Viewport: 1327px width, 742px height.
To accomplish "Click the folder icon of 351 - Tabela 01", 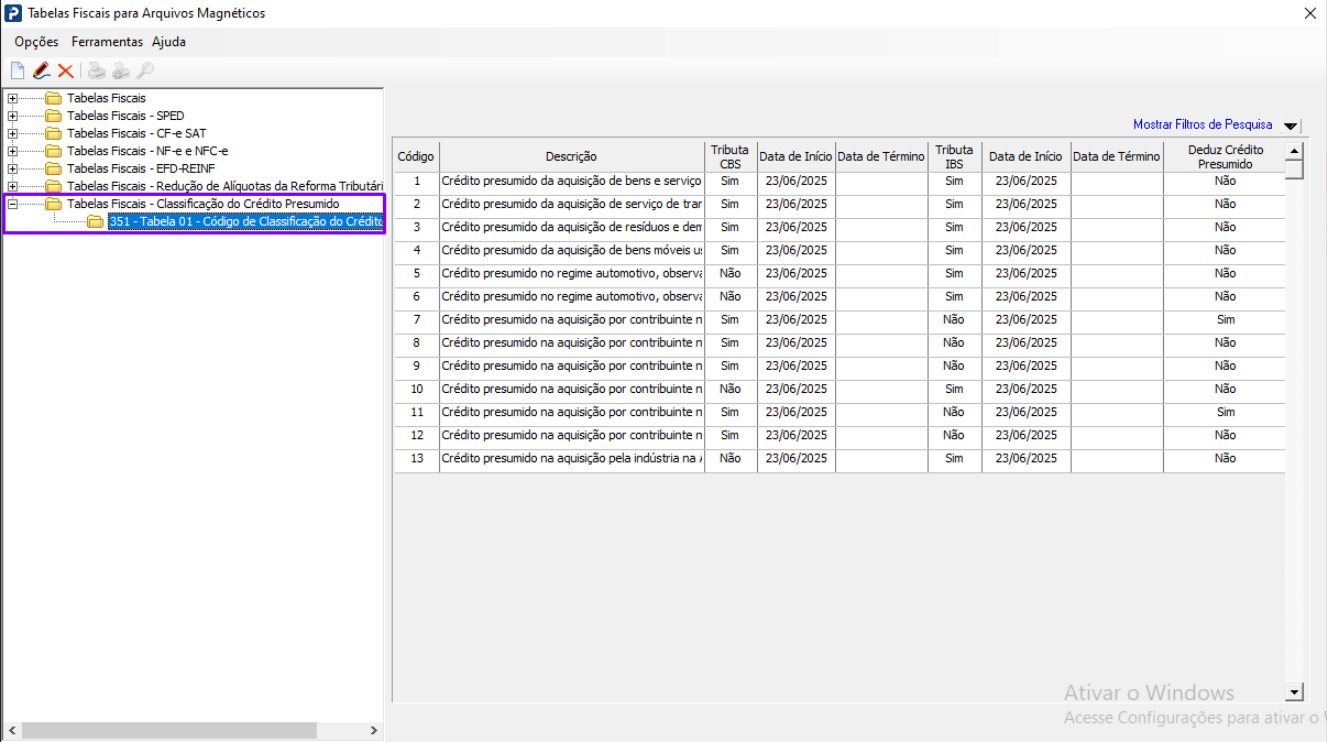I will (x=95, y=222).
